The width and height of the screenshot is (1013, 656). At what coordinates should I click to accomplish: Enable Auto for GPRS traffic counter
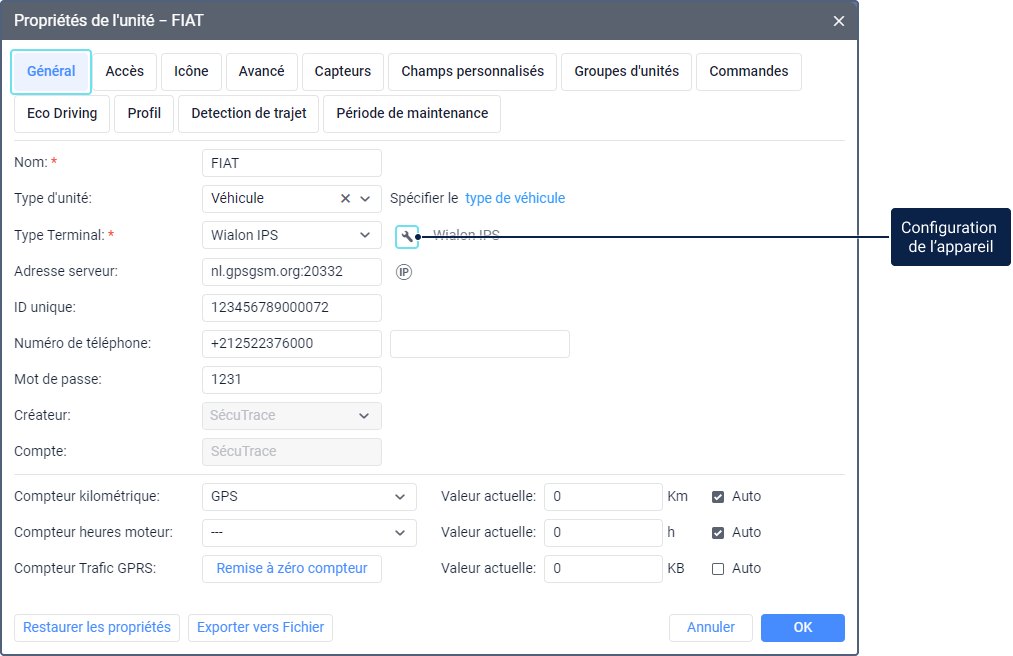coord(718,568)
